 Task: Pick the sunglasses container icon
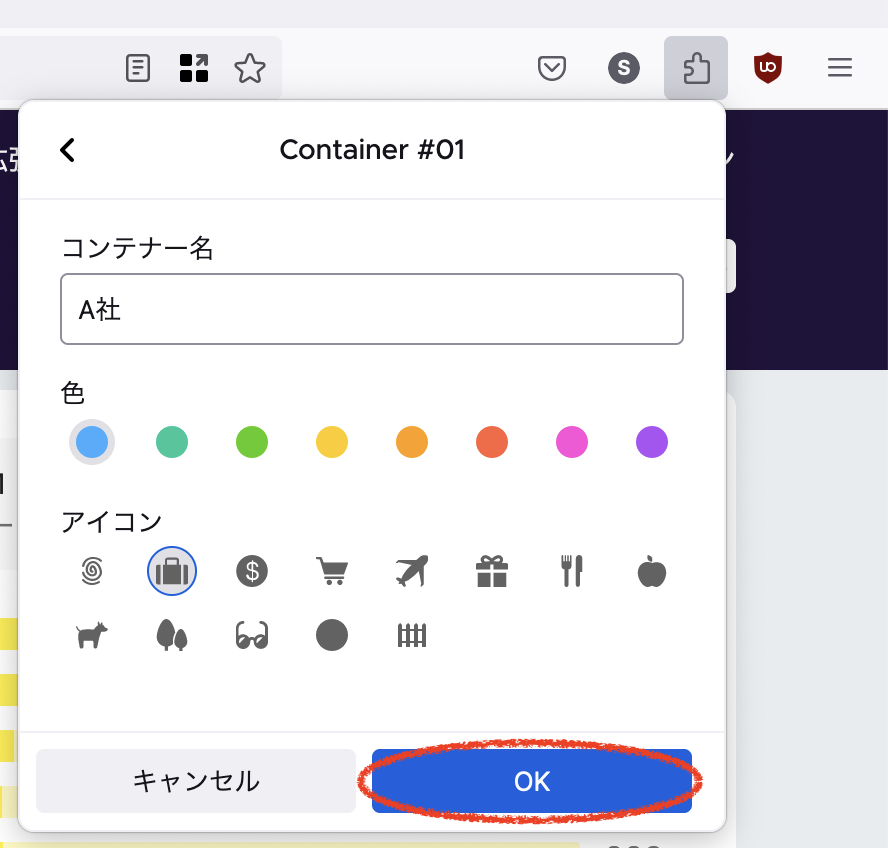point(252,635)
